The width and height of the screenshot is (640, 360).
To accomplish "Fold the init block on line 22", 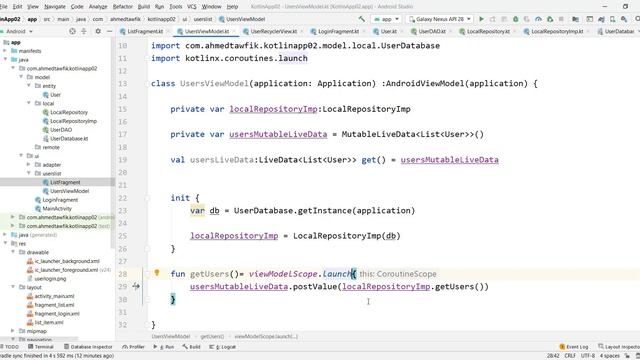I will pyautogui.click(x=147, y=198).
